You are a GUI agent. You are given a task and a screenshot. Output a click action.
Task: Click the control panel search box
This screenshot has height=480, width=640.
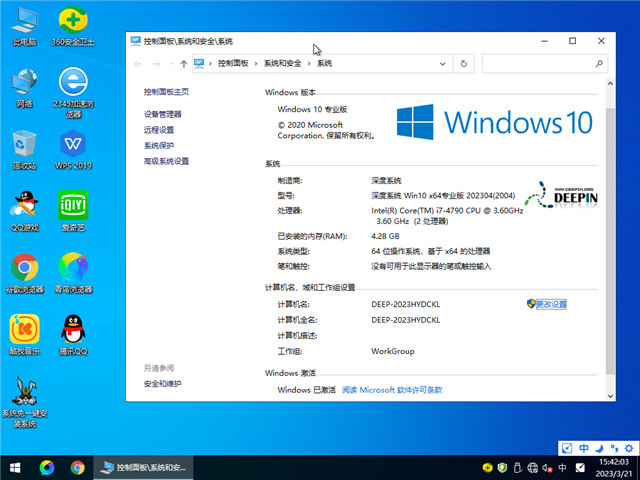(545, 64)
